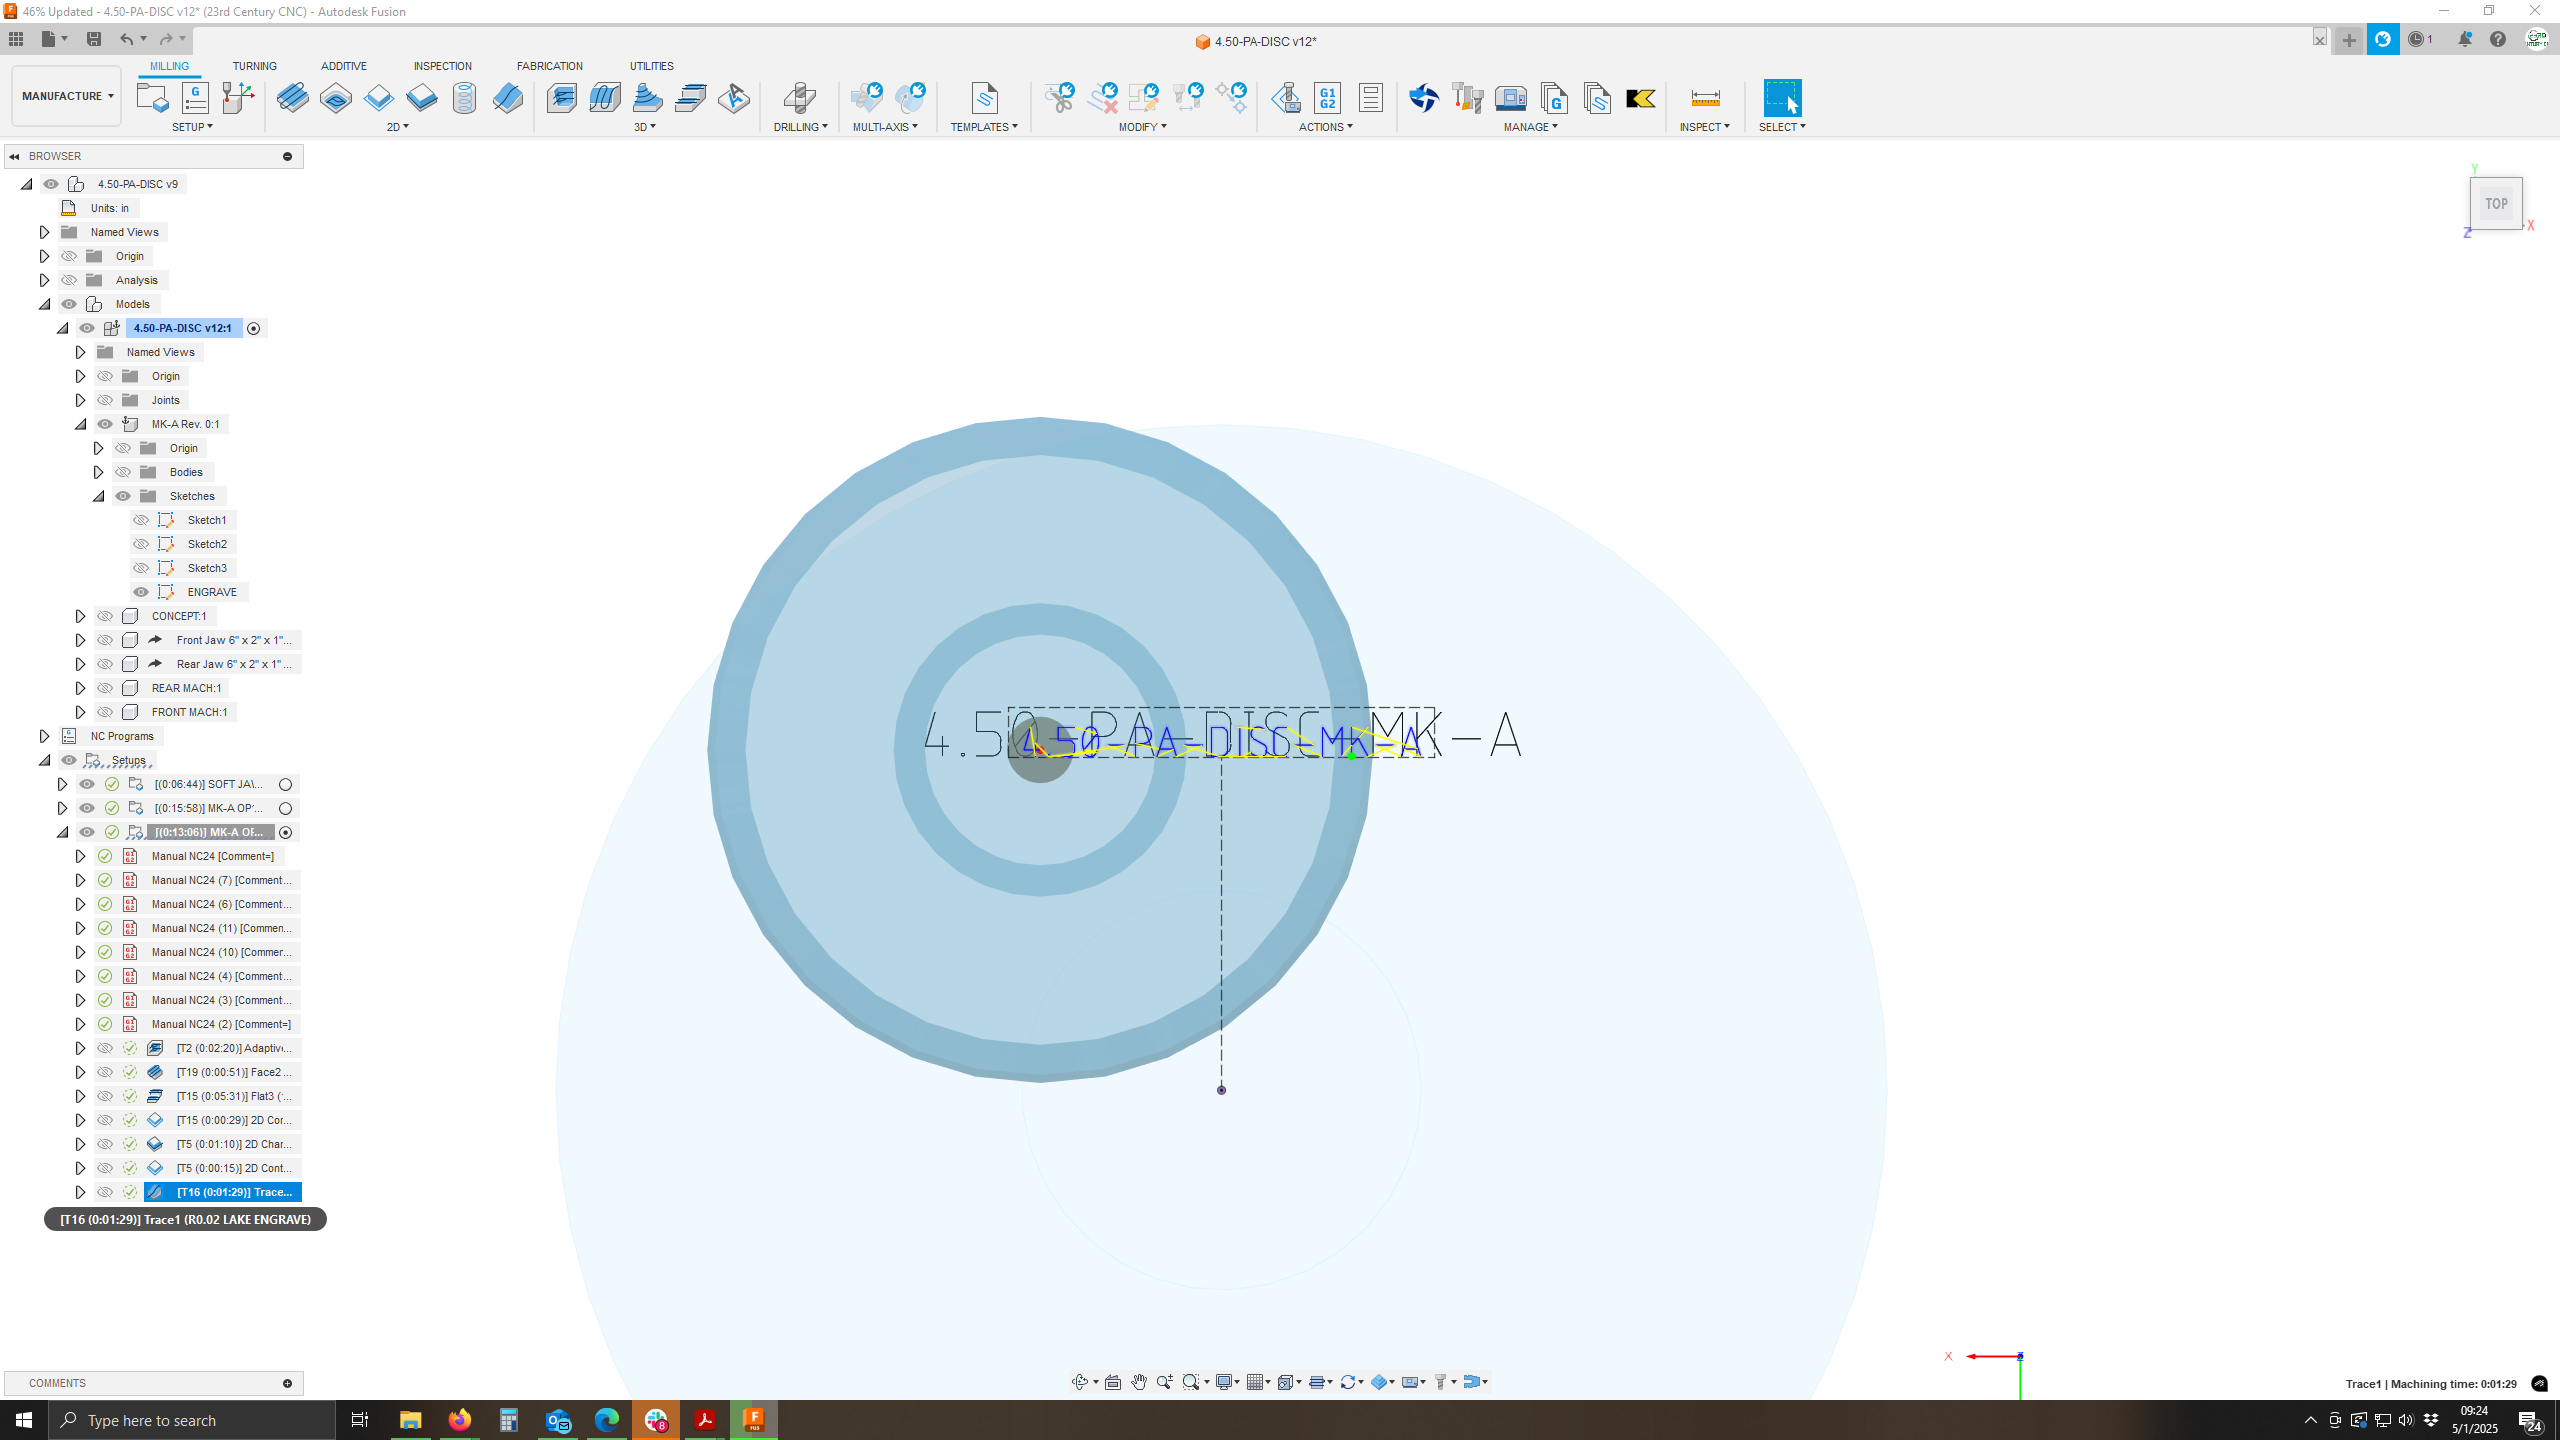Open the Tool Library
This screenshot has width=2560, height=1440.
(1467, 97)
